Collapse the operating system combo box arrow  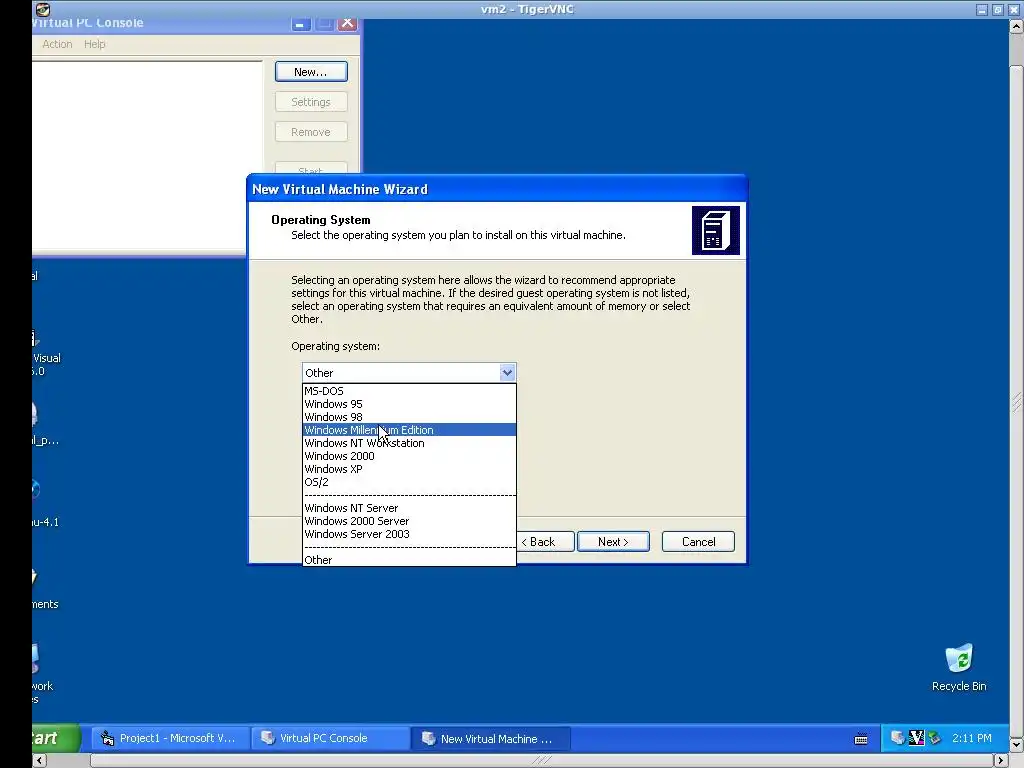pos(507,373)
